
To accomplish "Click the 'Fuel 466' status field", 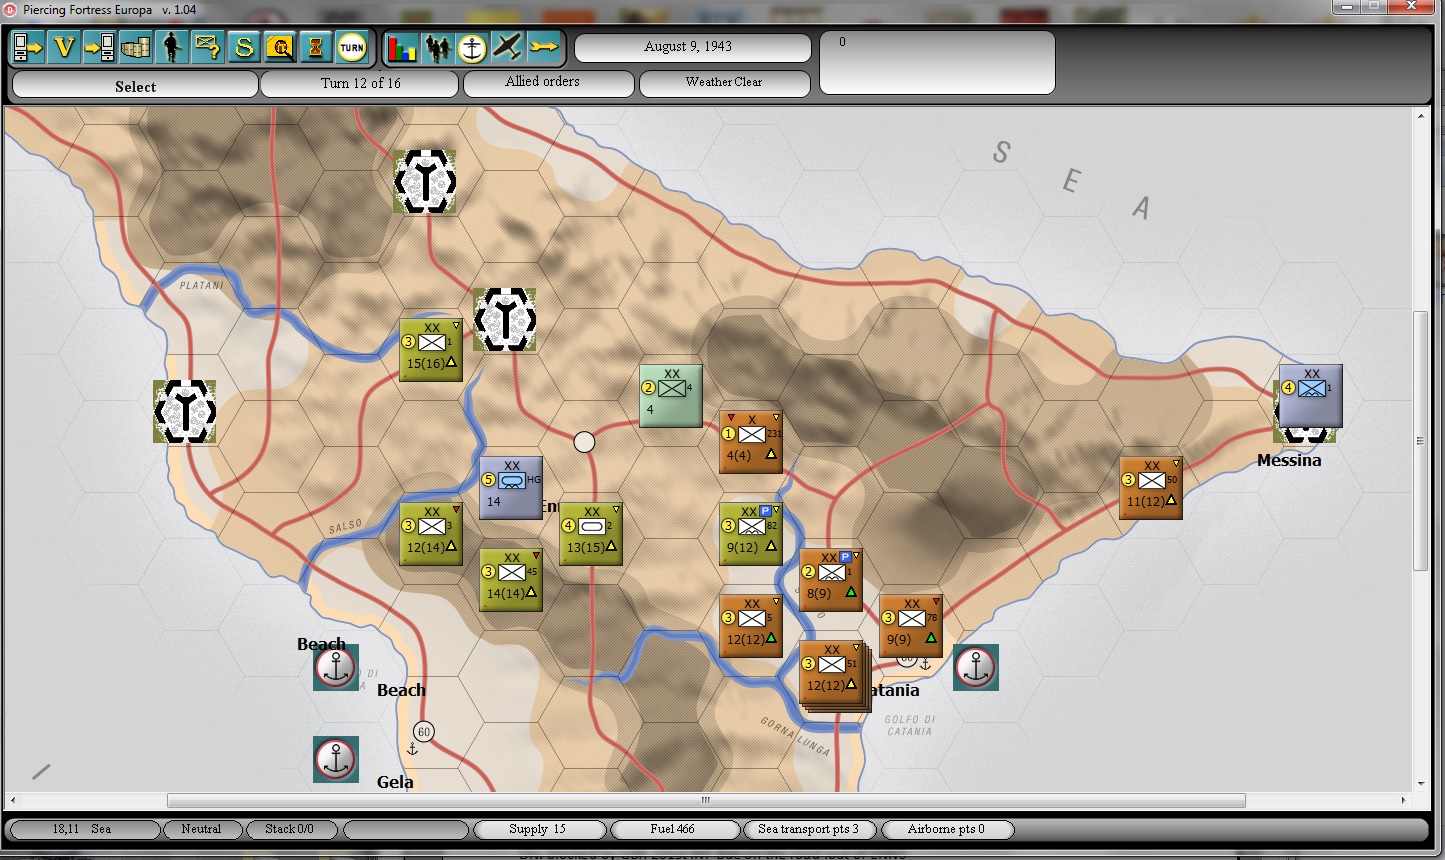I will coord(673,829).
